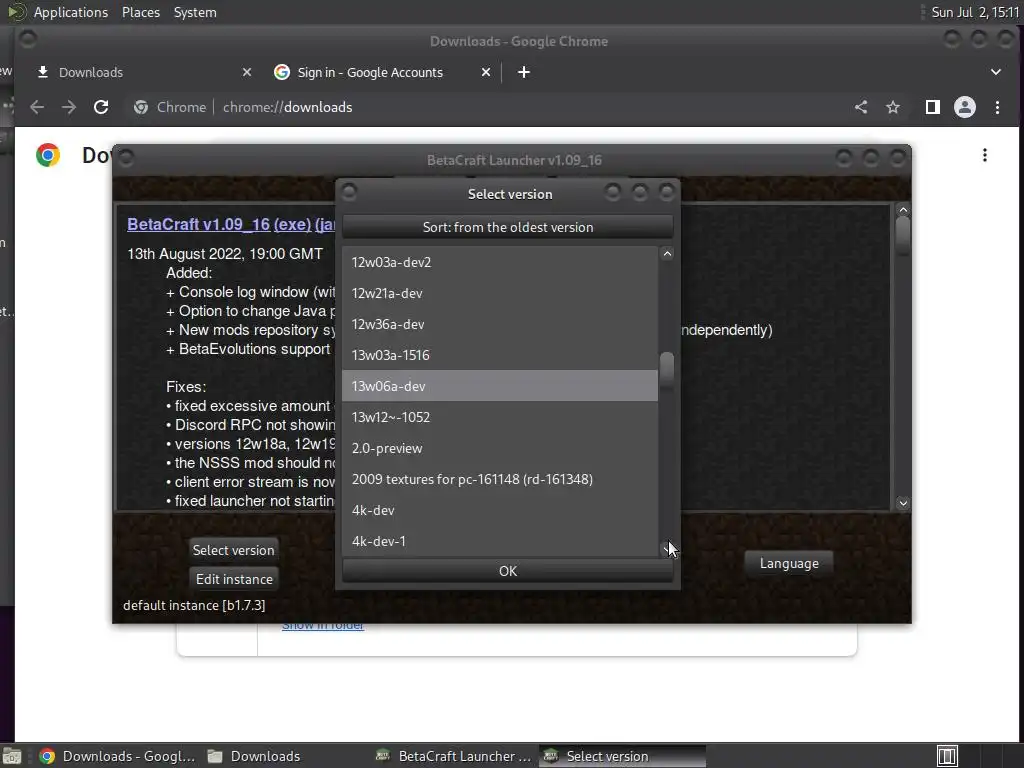The width and height of the screenshot is (1024, 768).
Task: Open Chrome side panel icon
Action: pos(933,107)
